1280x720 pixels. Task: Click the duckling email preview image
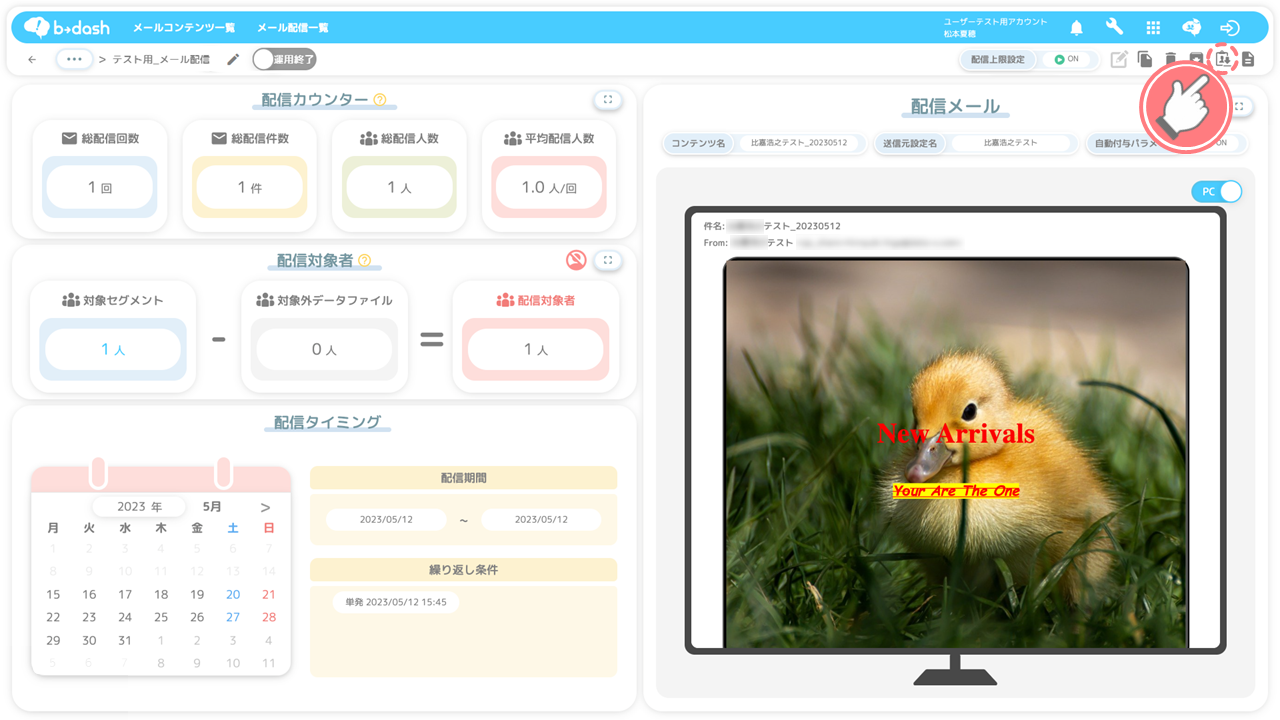(955, 452)
